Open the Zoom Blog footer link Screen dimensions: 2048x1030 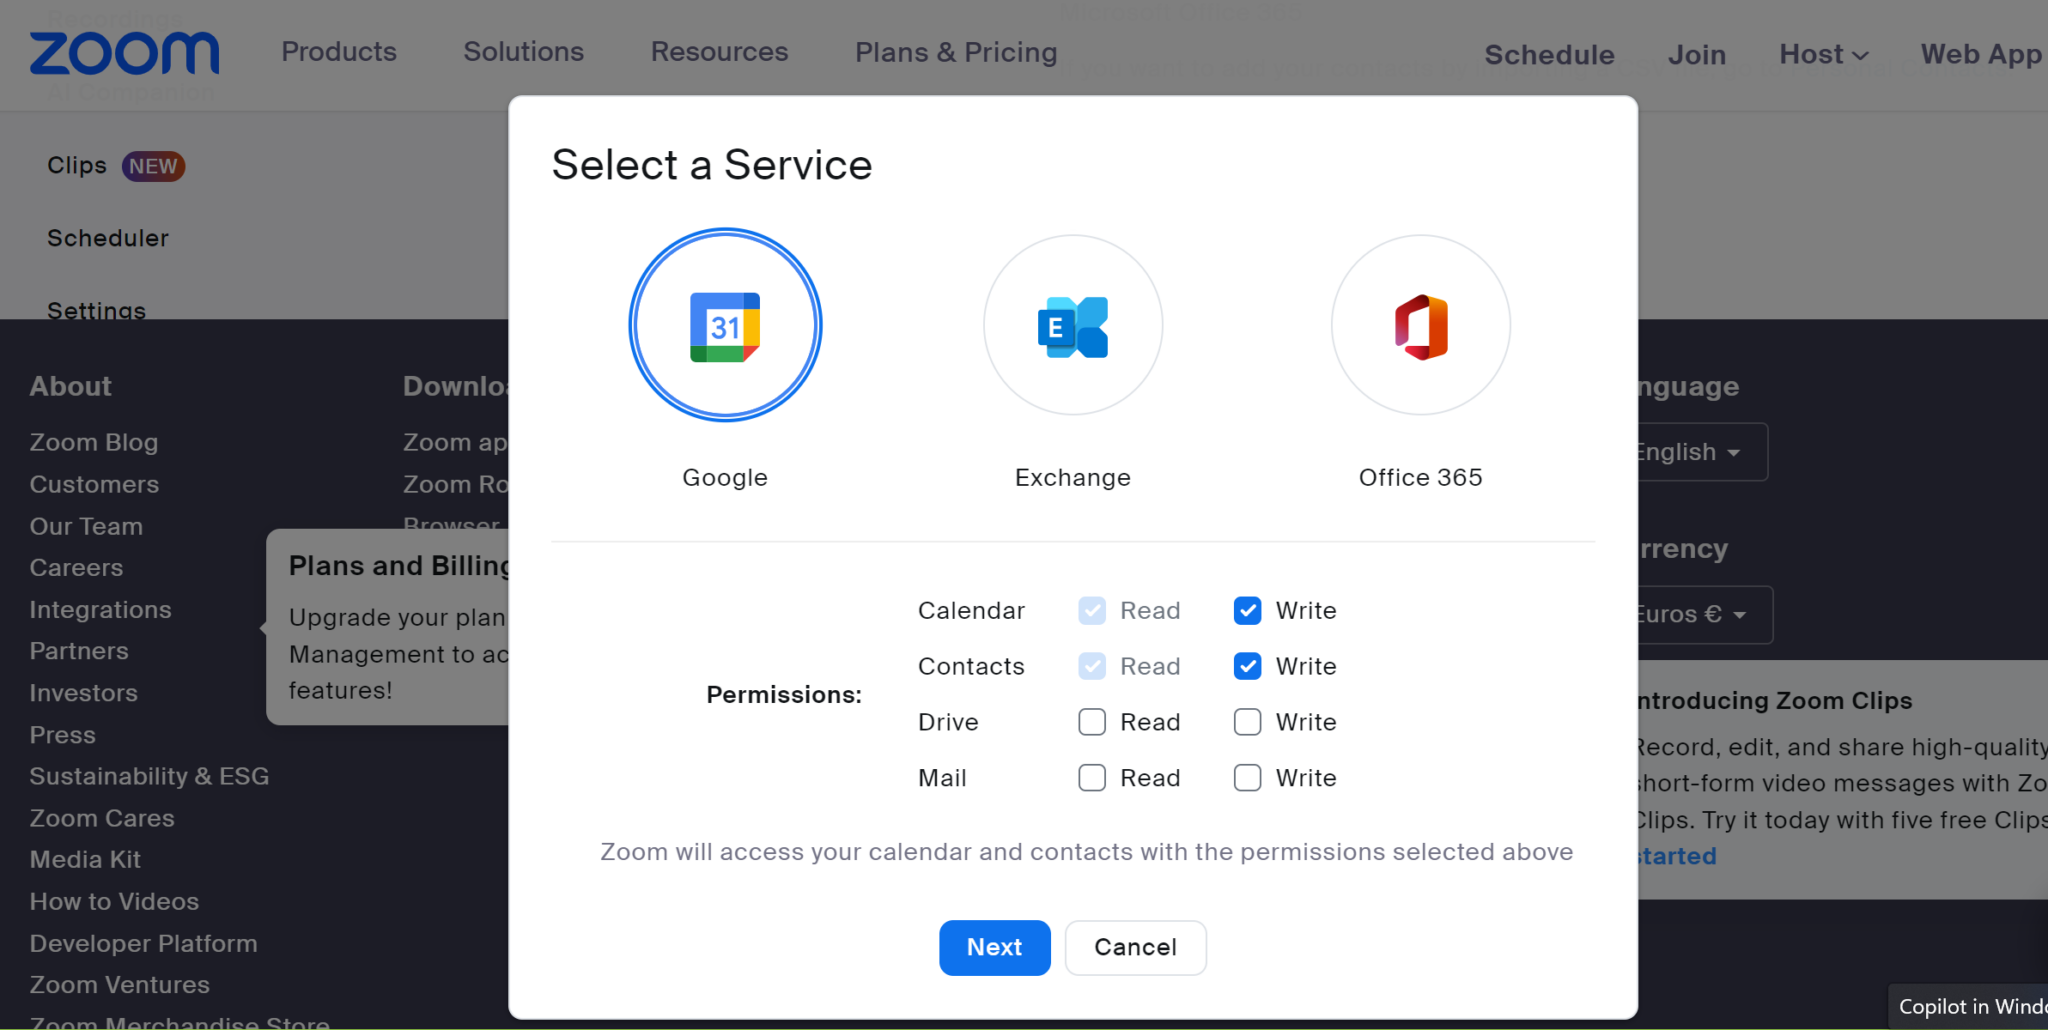94,442
